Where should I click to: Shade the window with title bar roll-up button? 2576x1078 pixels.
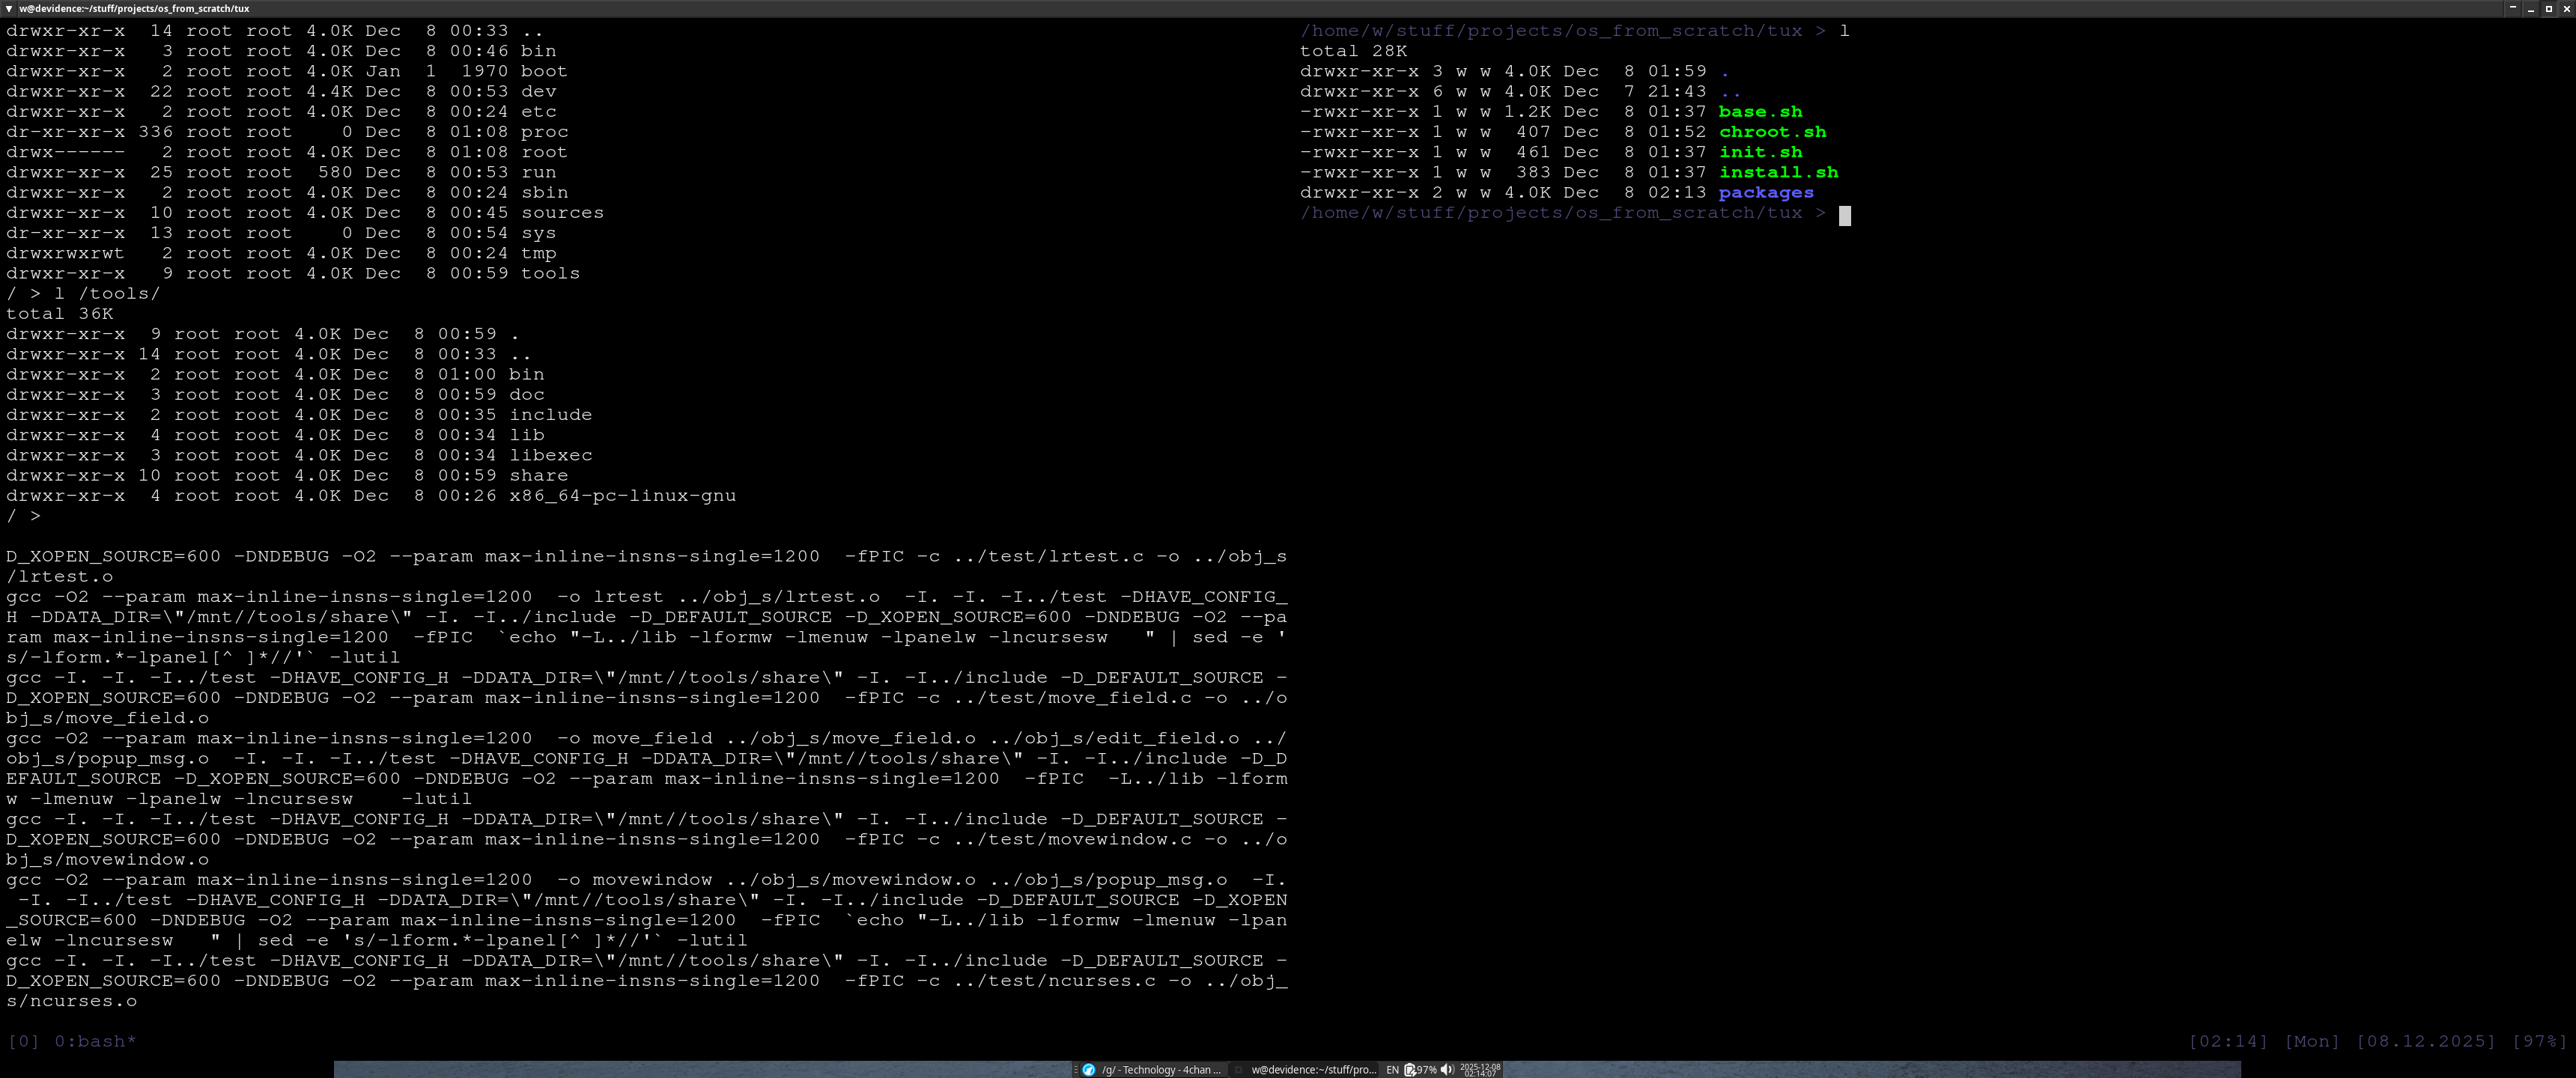click(x=2513, y=8)
